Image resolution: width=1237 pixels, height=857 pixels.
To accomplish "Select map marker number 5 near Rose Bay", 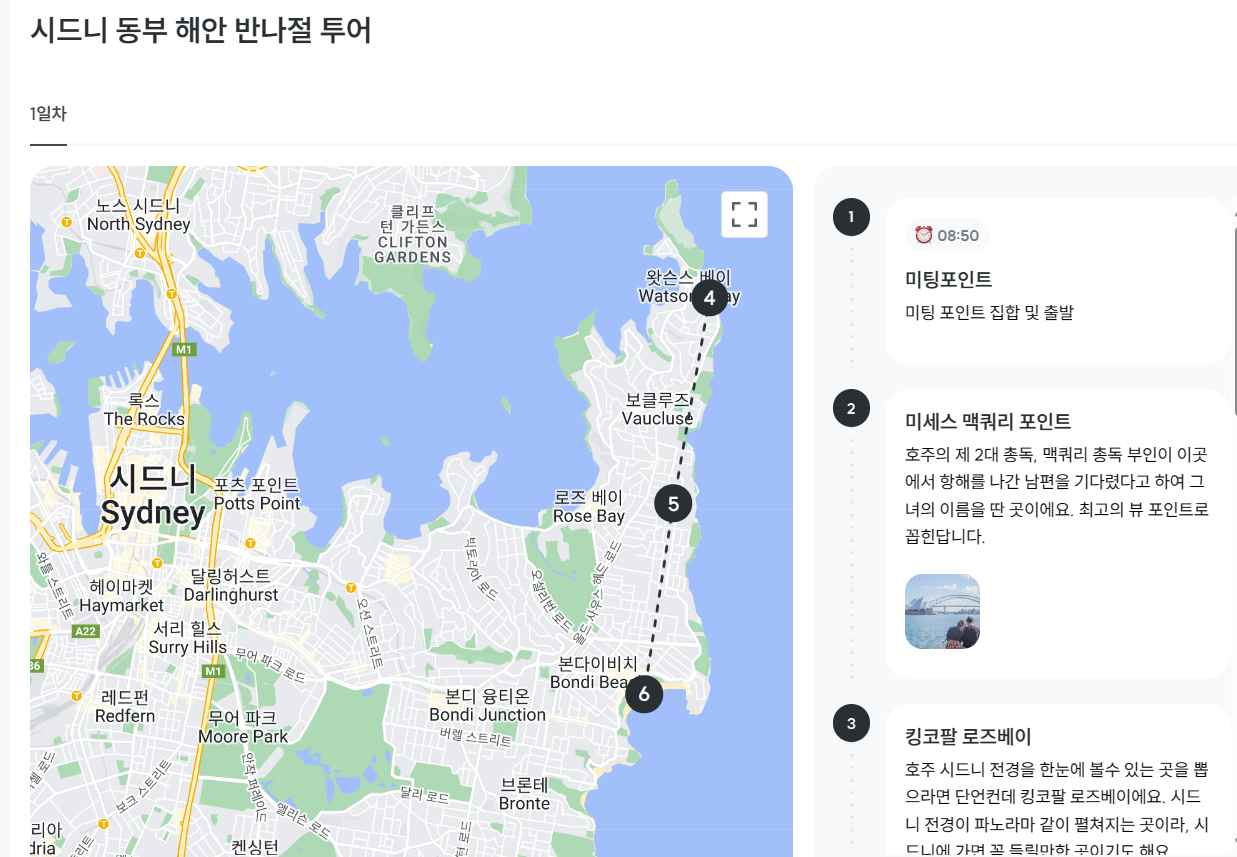I will (673, 504).
